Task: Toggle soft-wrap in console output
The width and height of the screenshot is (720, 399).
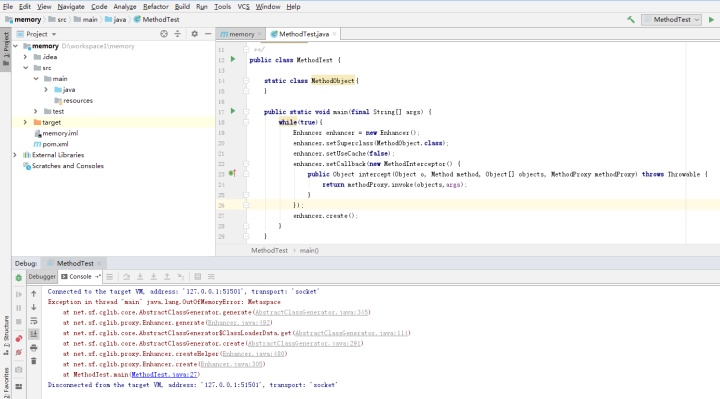Action: [34, 320]
